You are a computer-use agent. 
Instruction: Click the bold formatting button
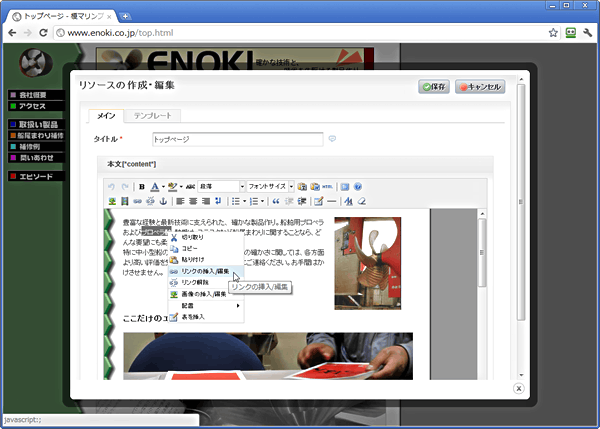click(142, 187)
